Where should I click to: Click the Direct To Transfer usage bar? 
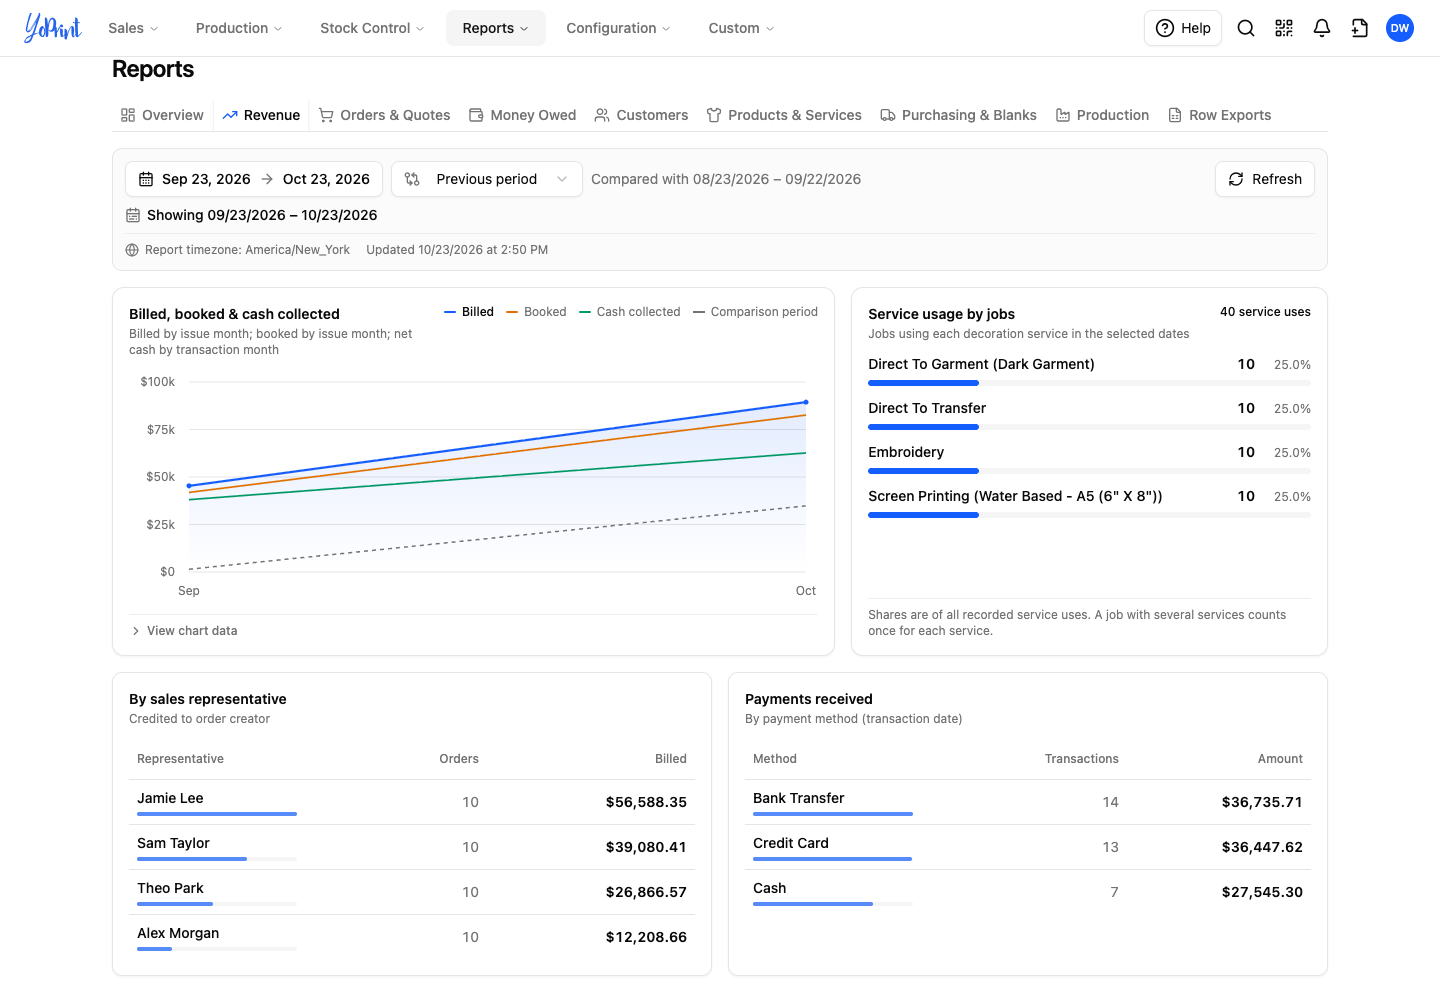(1089, 427)
